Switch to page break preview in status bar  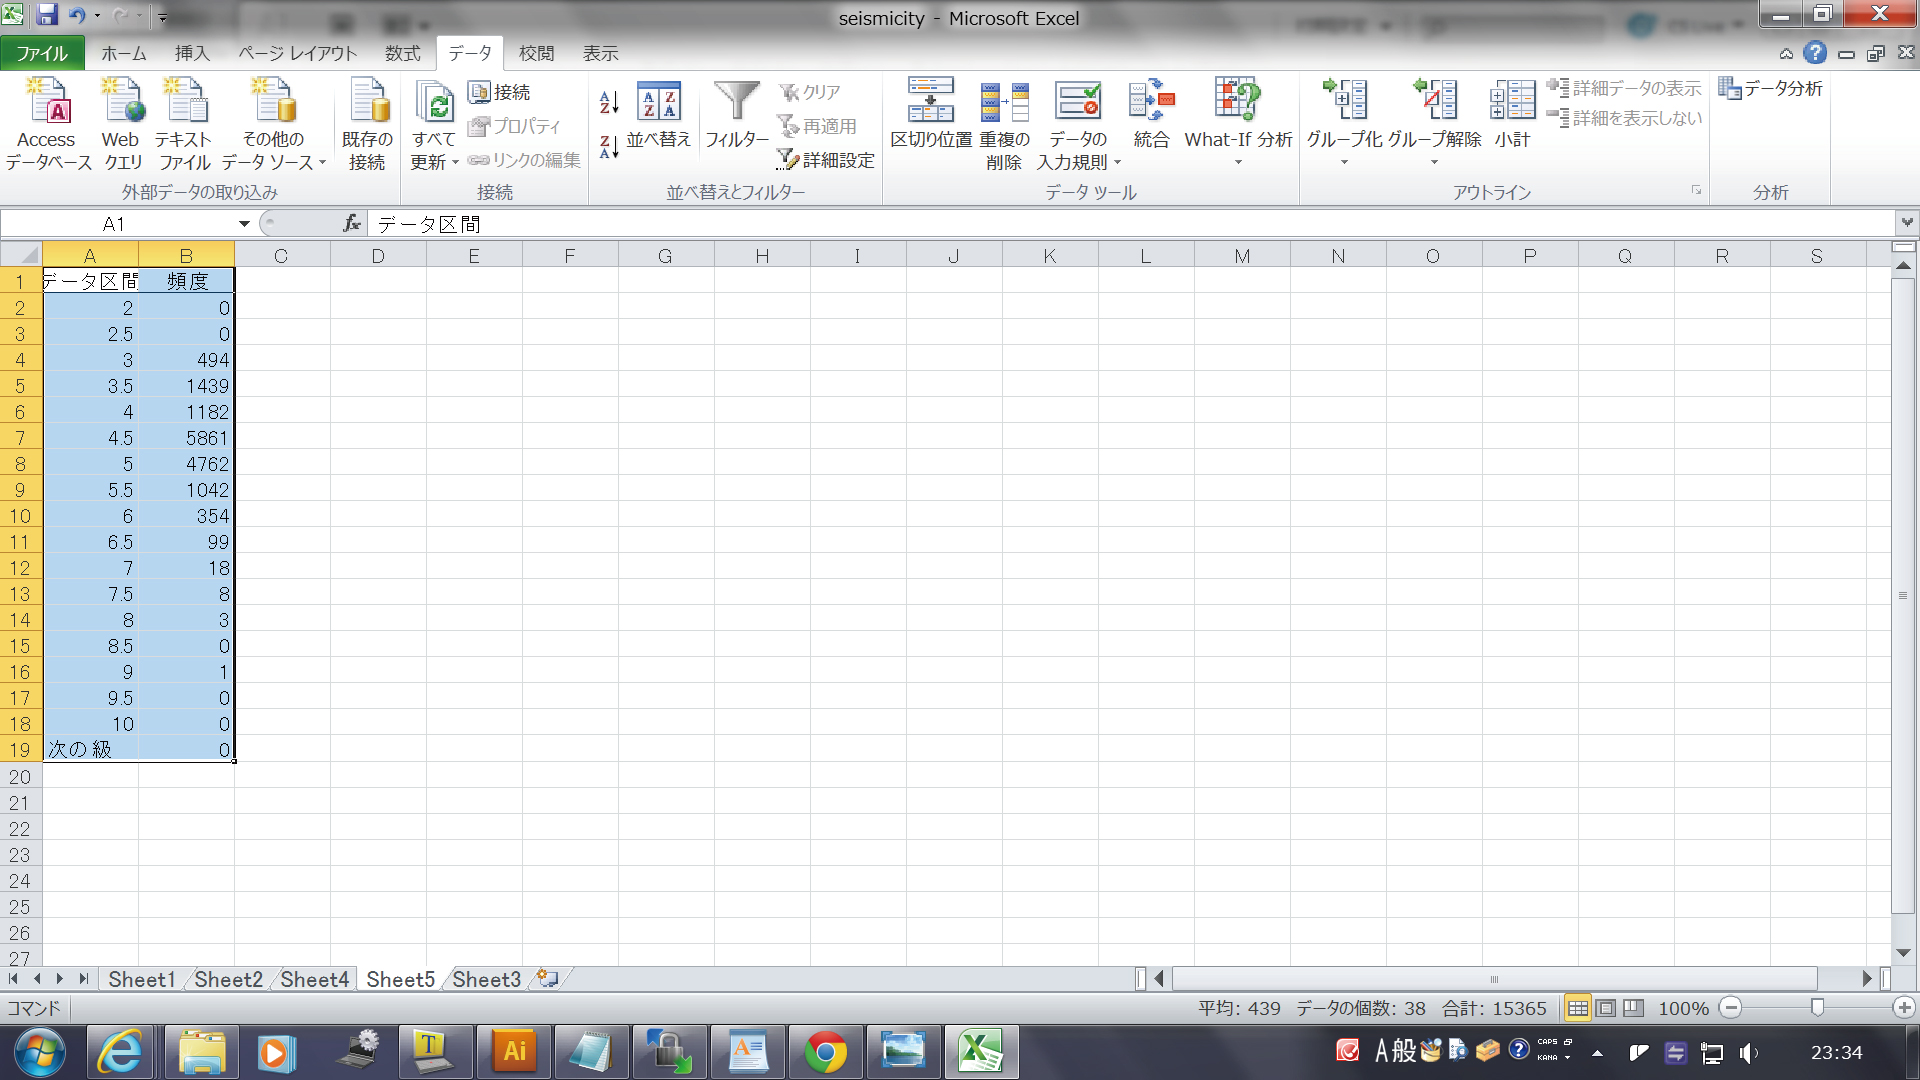pyautogui.click(x=1634, y=1008)
